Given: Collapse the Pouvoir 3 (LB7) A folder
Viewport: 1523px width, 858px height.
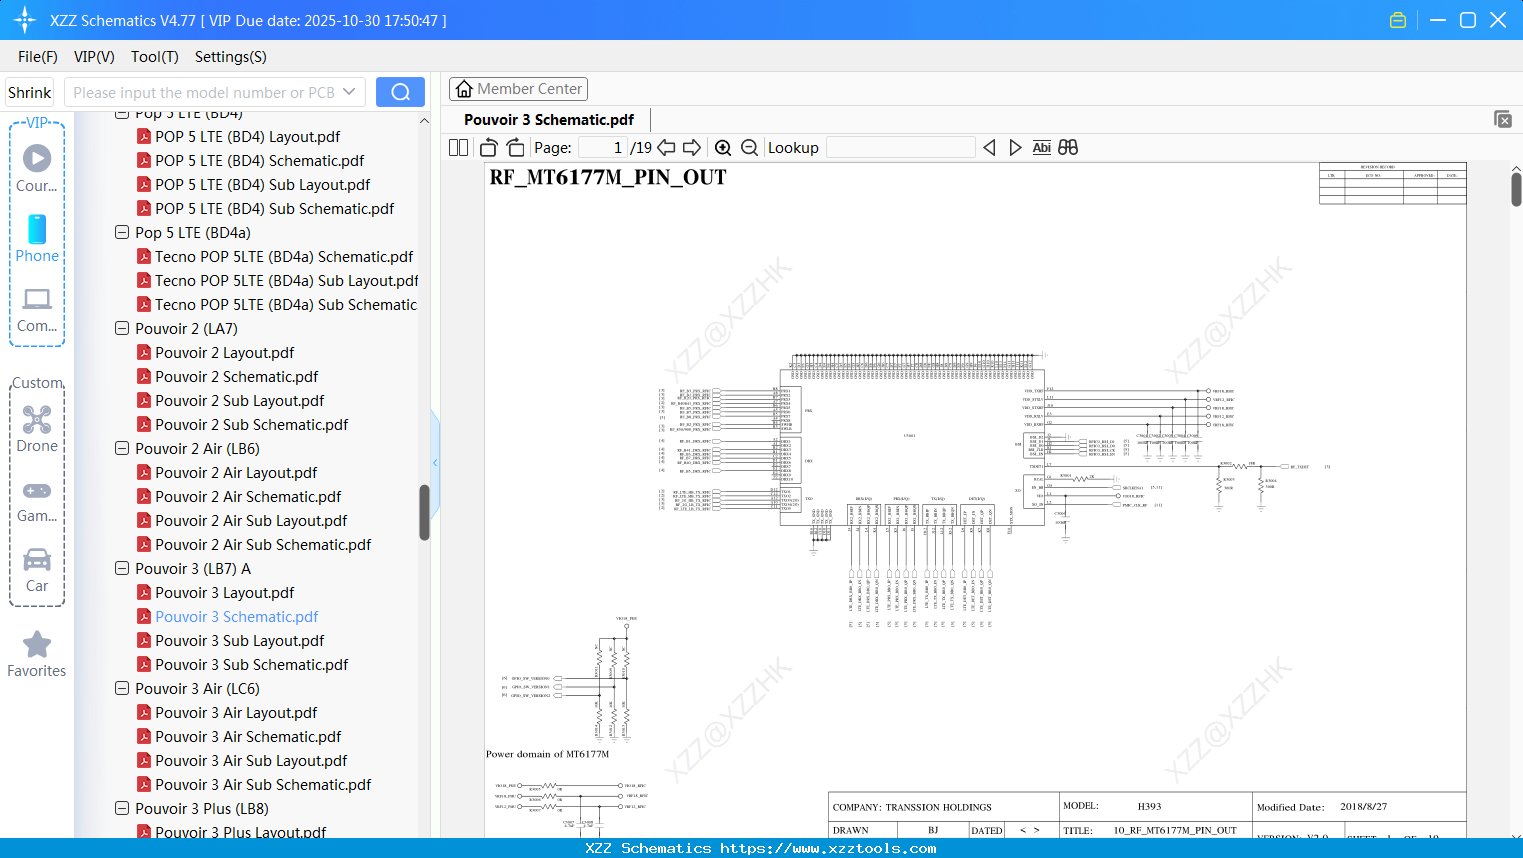Looking at the screenshot, I should coord(121,568).
